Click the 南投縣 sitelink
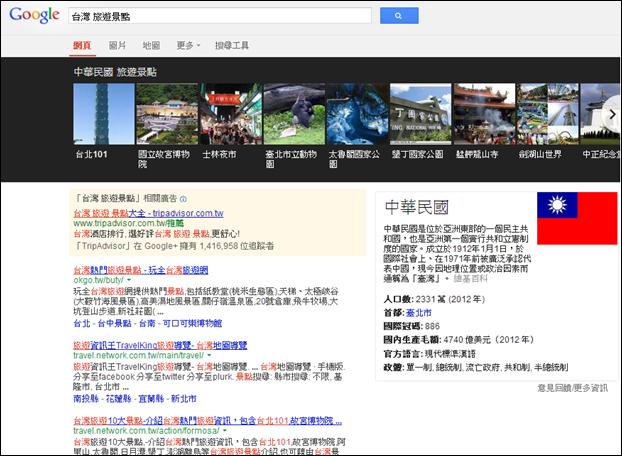 86,399
